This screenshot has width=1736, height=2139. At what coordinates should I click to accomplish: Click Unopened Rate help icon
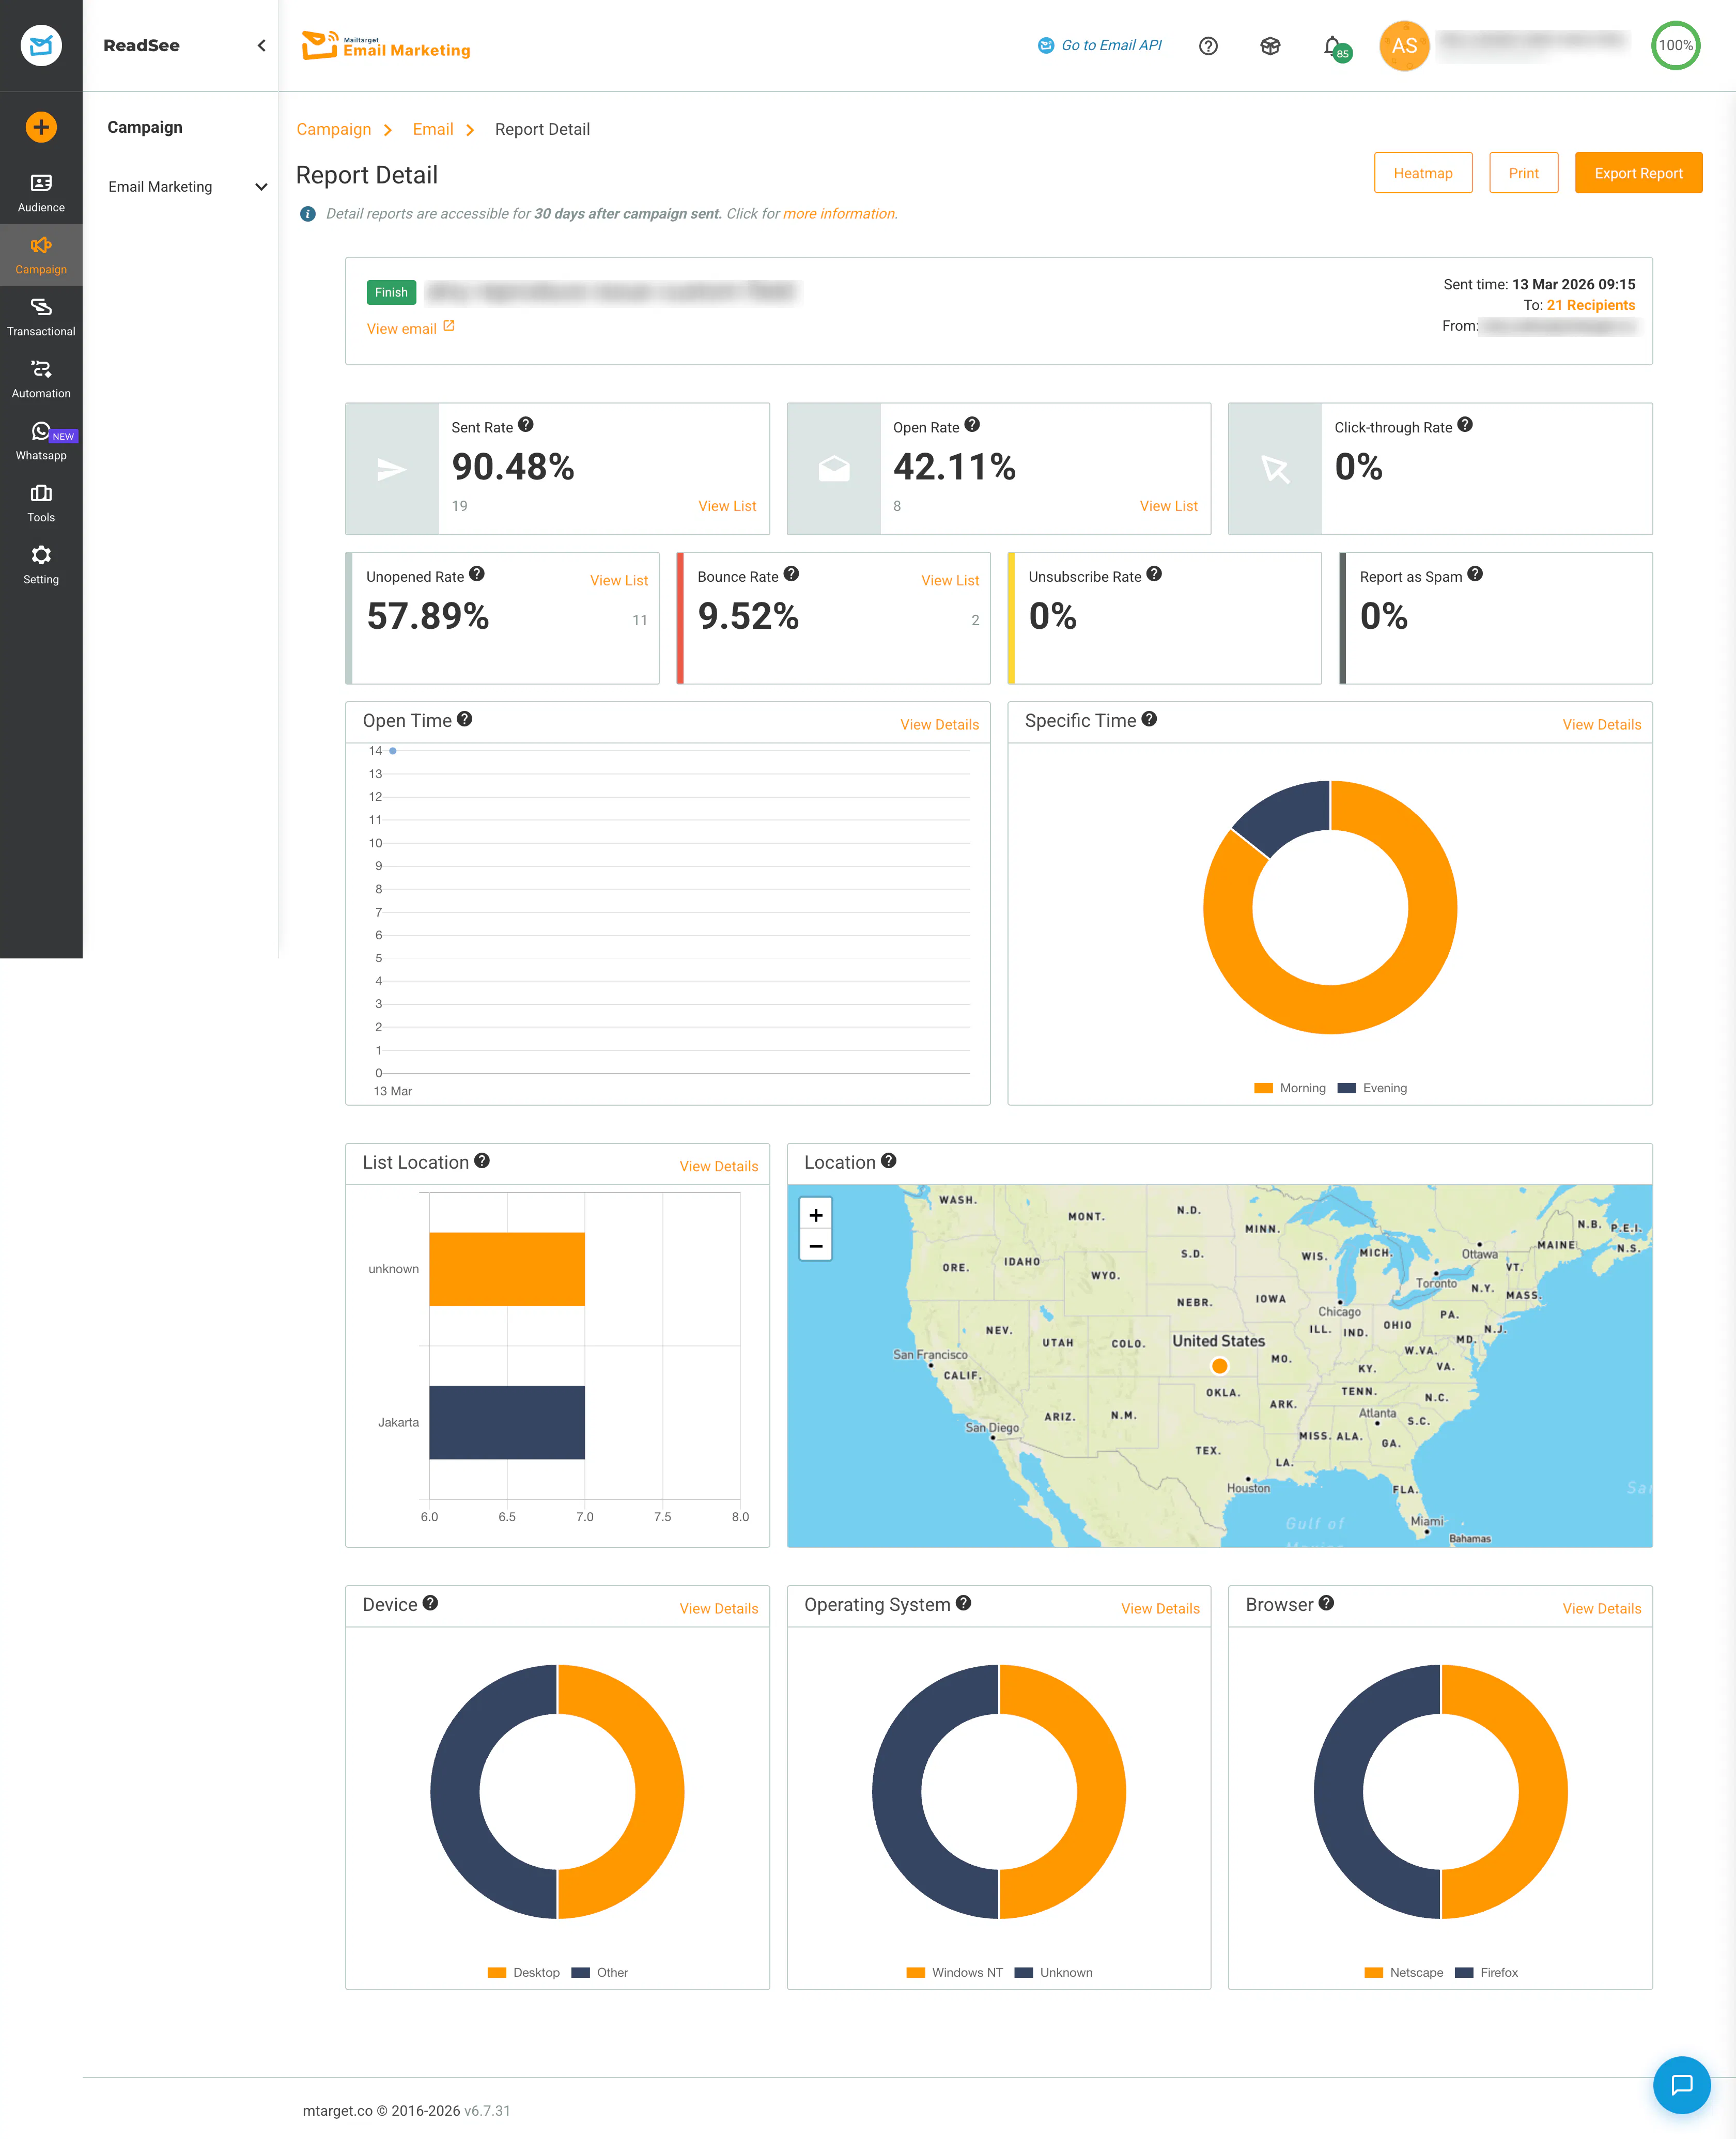[x=477, y=574]
